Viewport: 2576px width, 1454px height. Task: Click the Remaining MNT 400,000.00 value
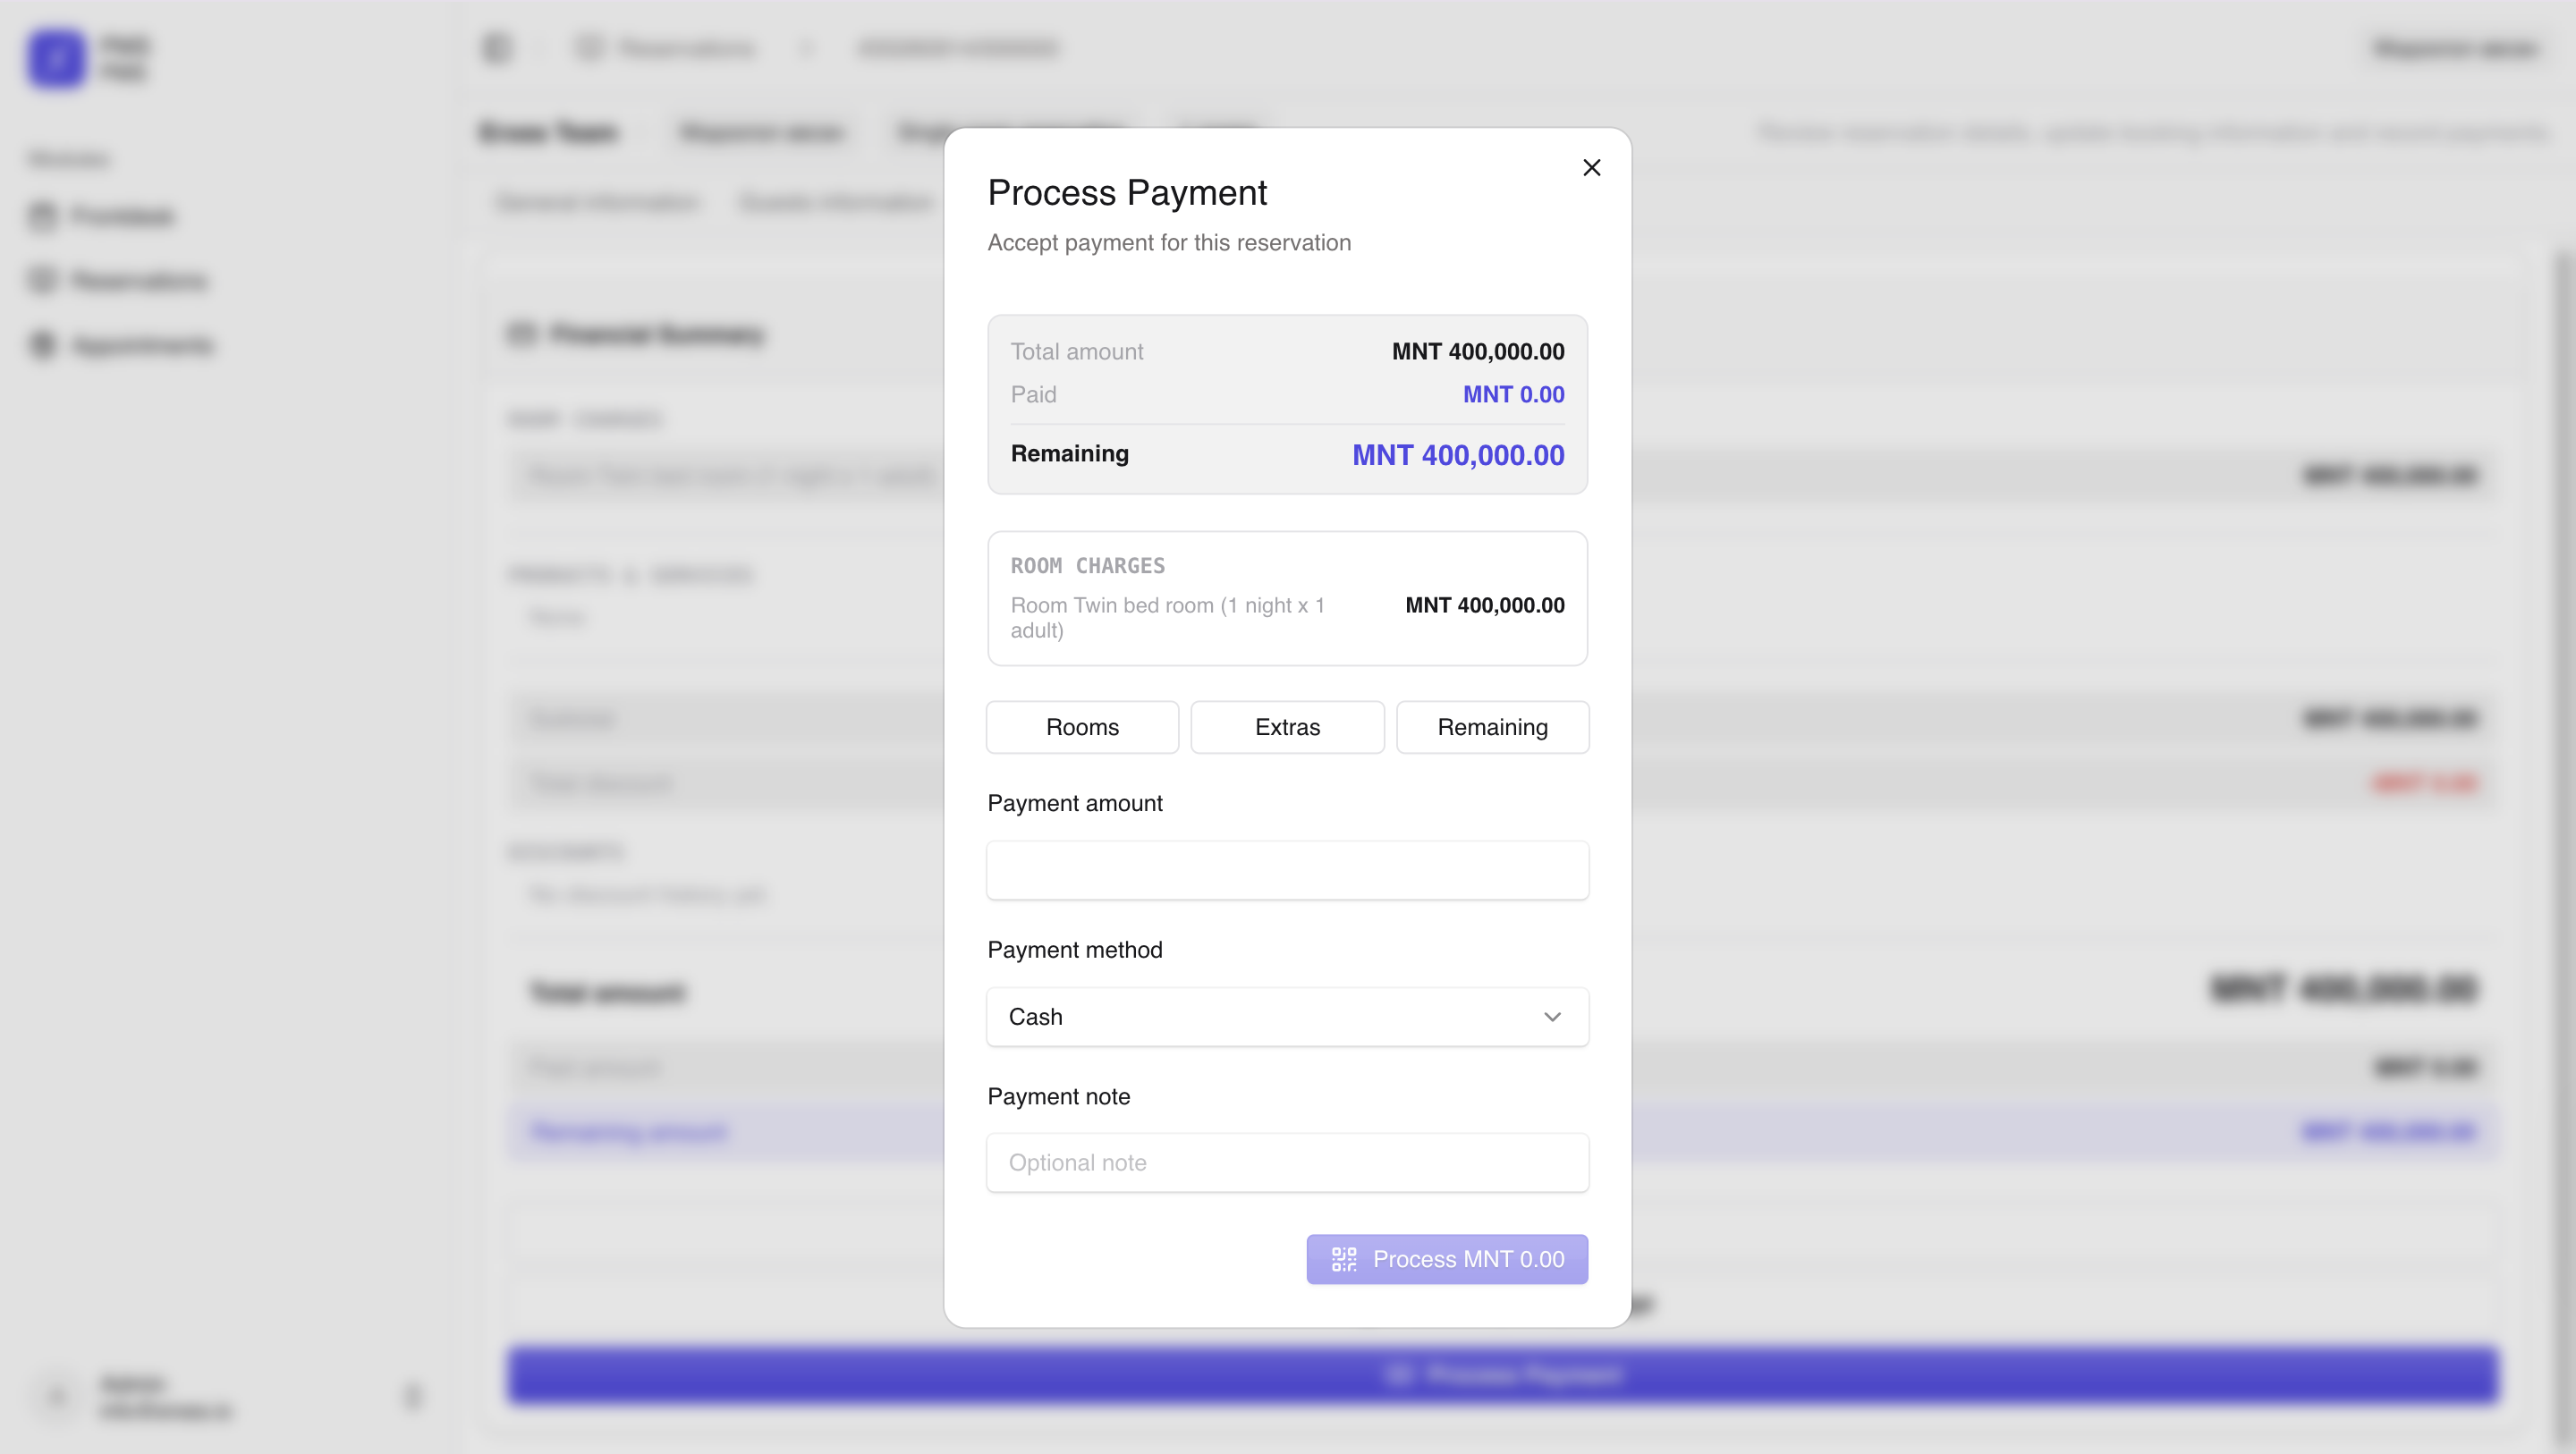(x=1458, y=455)
